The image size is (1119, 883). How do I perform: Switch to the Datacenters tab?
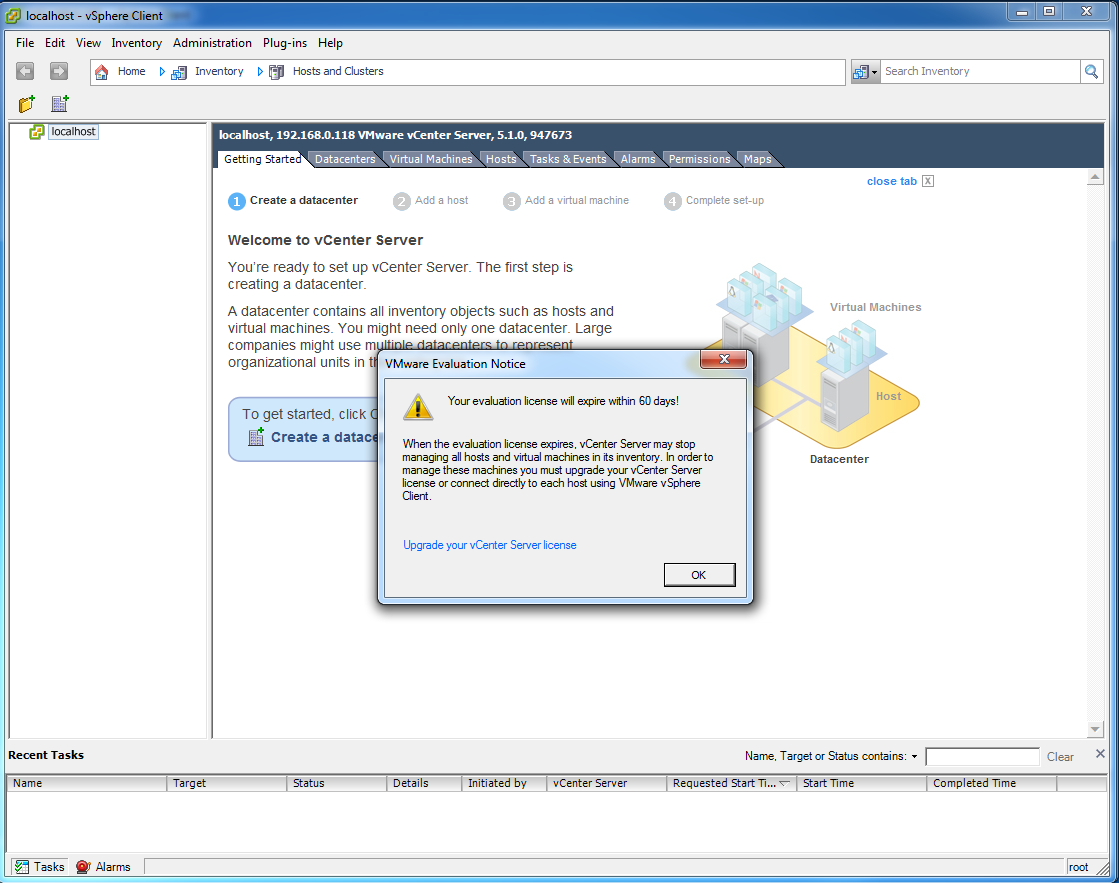tap(345, 159)
